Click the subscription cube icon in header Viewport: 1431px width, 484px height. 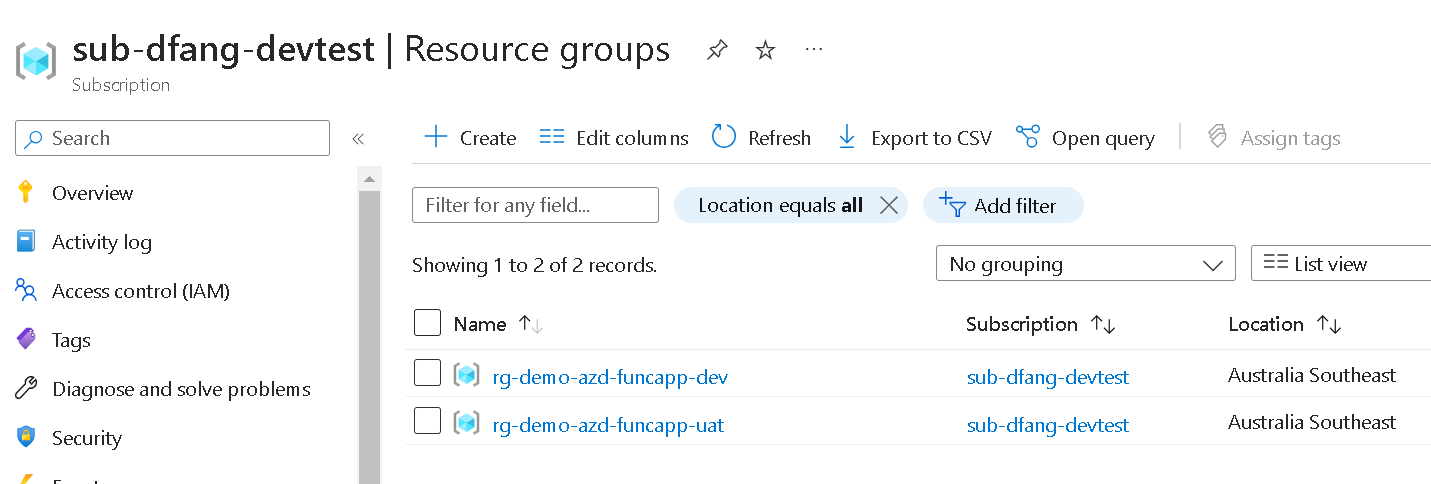pos(37,60)
